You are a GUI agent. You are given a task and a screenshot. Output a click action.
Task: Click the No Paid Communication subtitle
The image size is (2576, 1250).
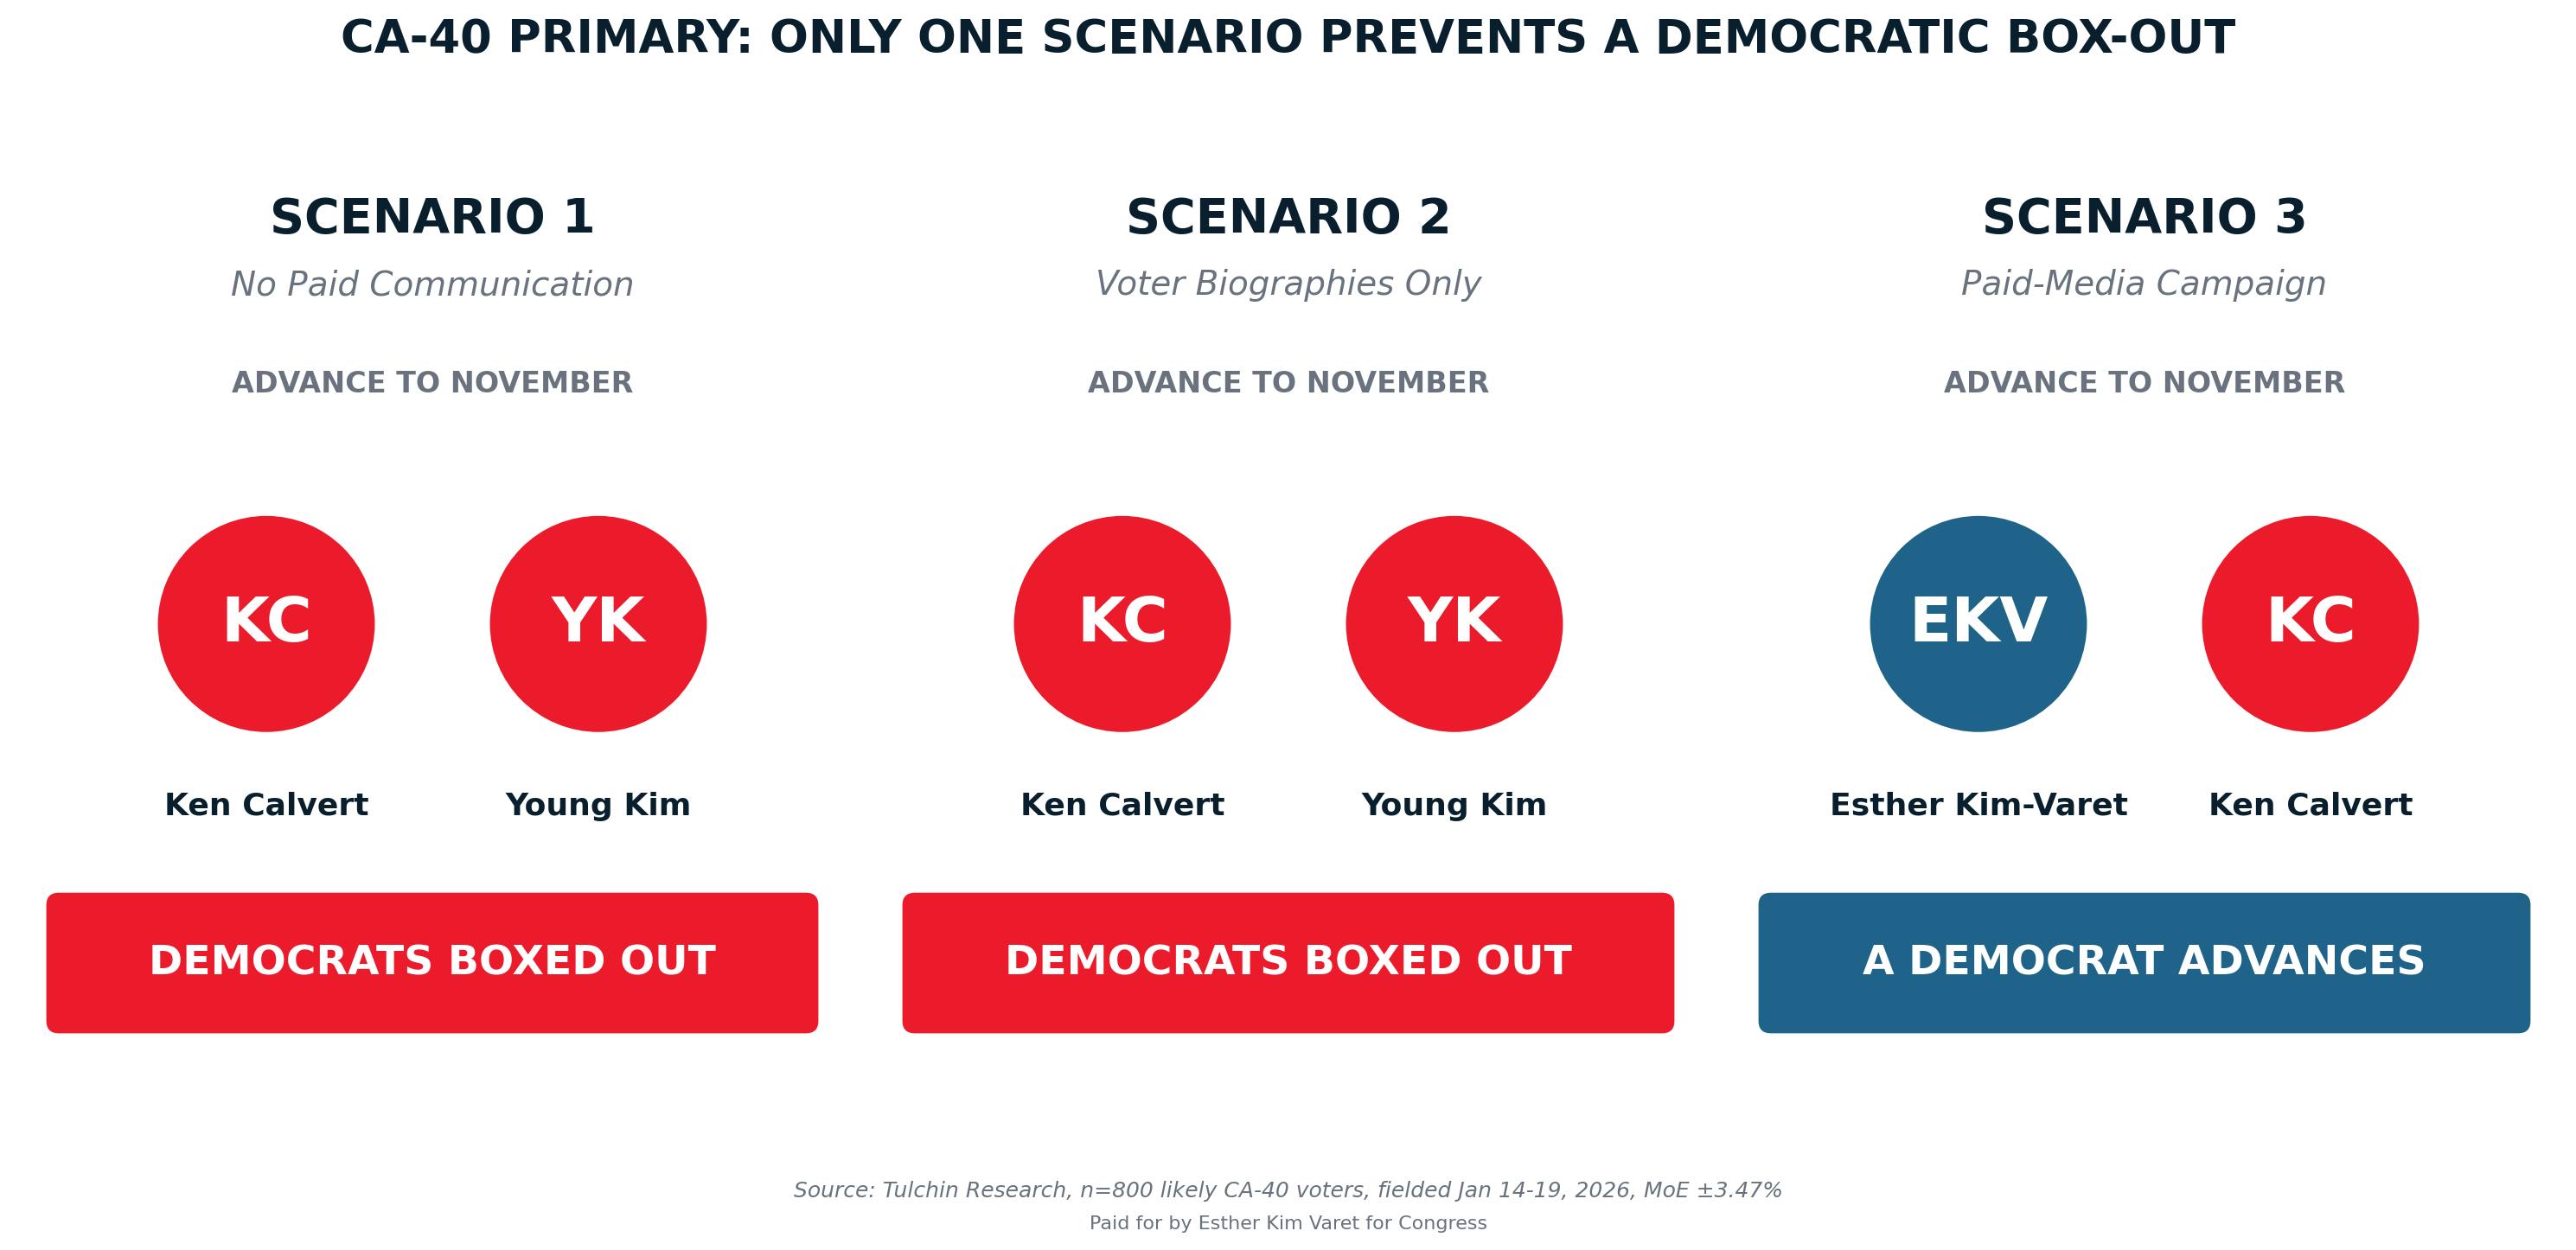(432, 284)
